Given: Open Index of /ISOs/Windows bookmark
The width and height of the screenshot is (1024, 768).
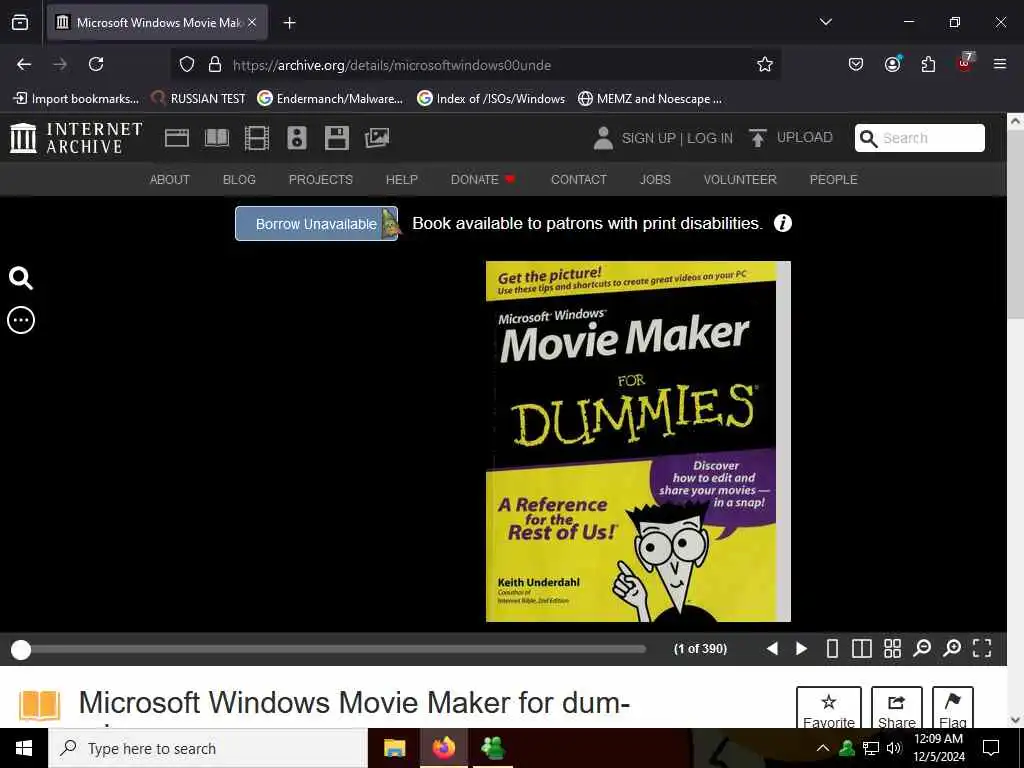Looking at the screenshot, I should [x=491, y=99].
